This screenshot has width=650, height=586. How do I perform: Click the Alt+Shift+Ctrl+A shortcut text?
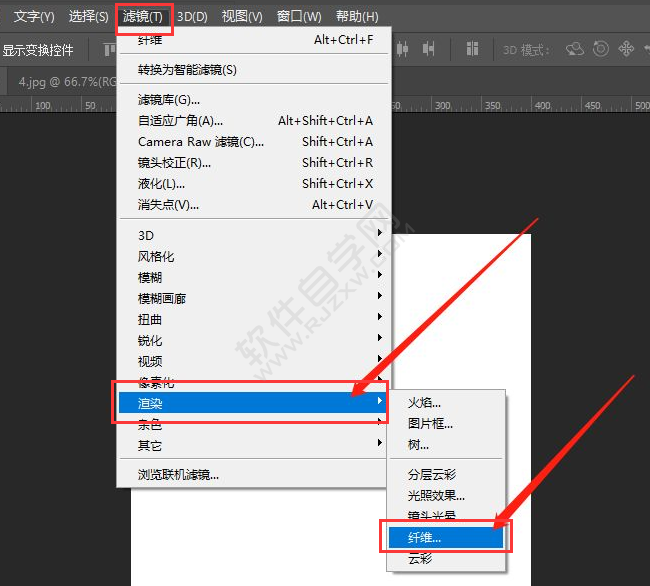[x=325, y=121]
